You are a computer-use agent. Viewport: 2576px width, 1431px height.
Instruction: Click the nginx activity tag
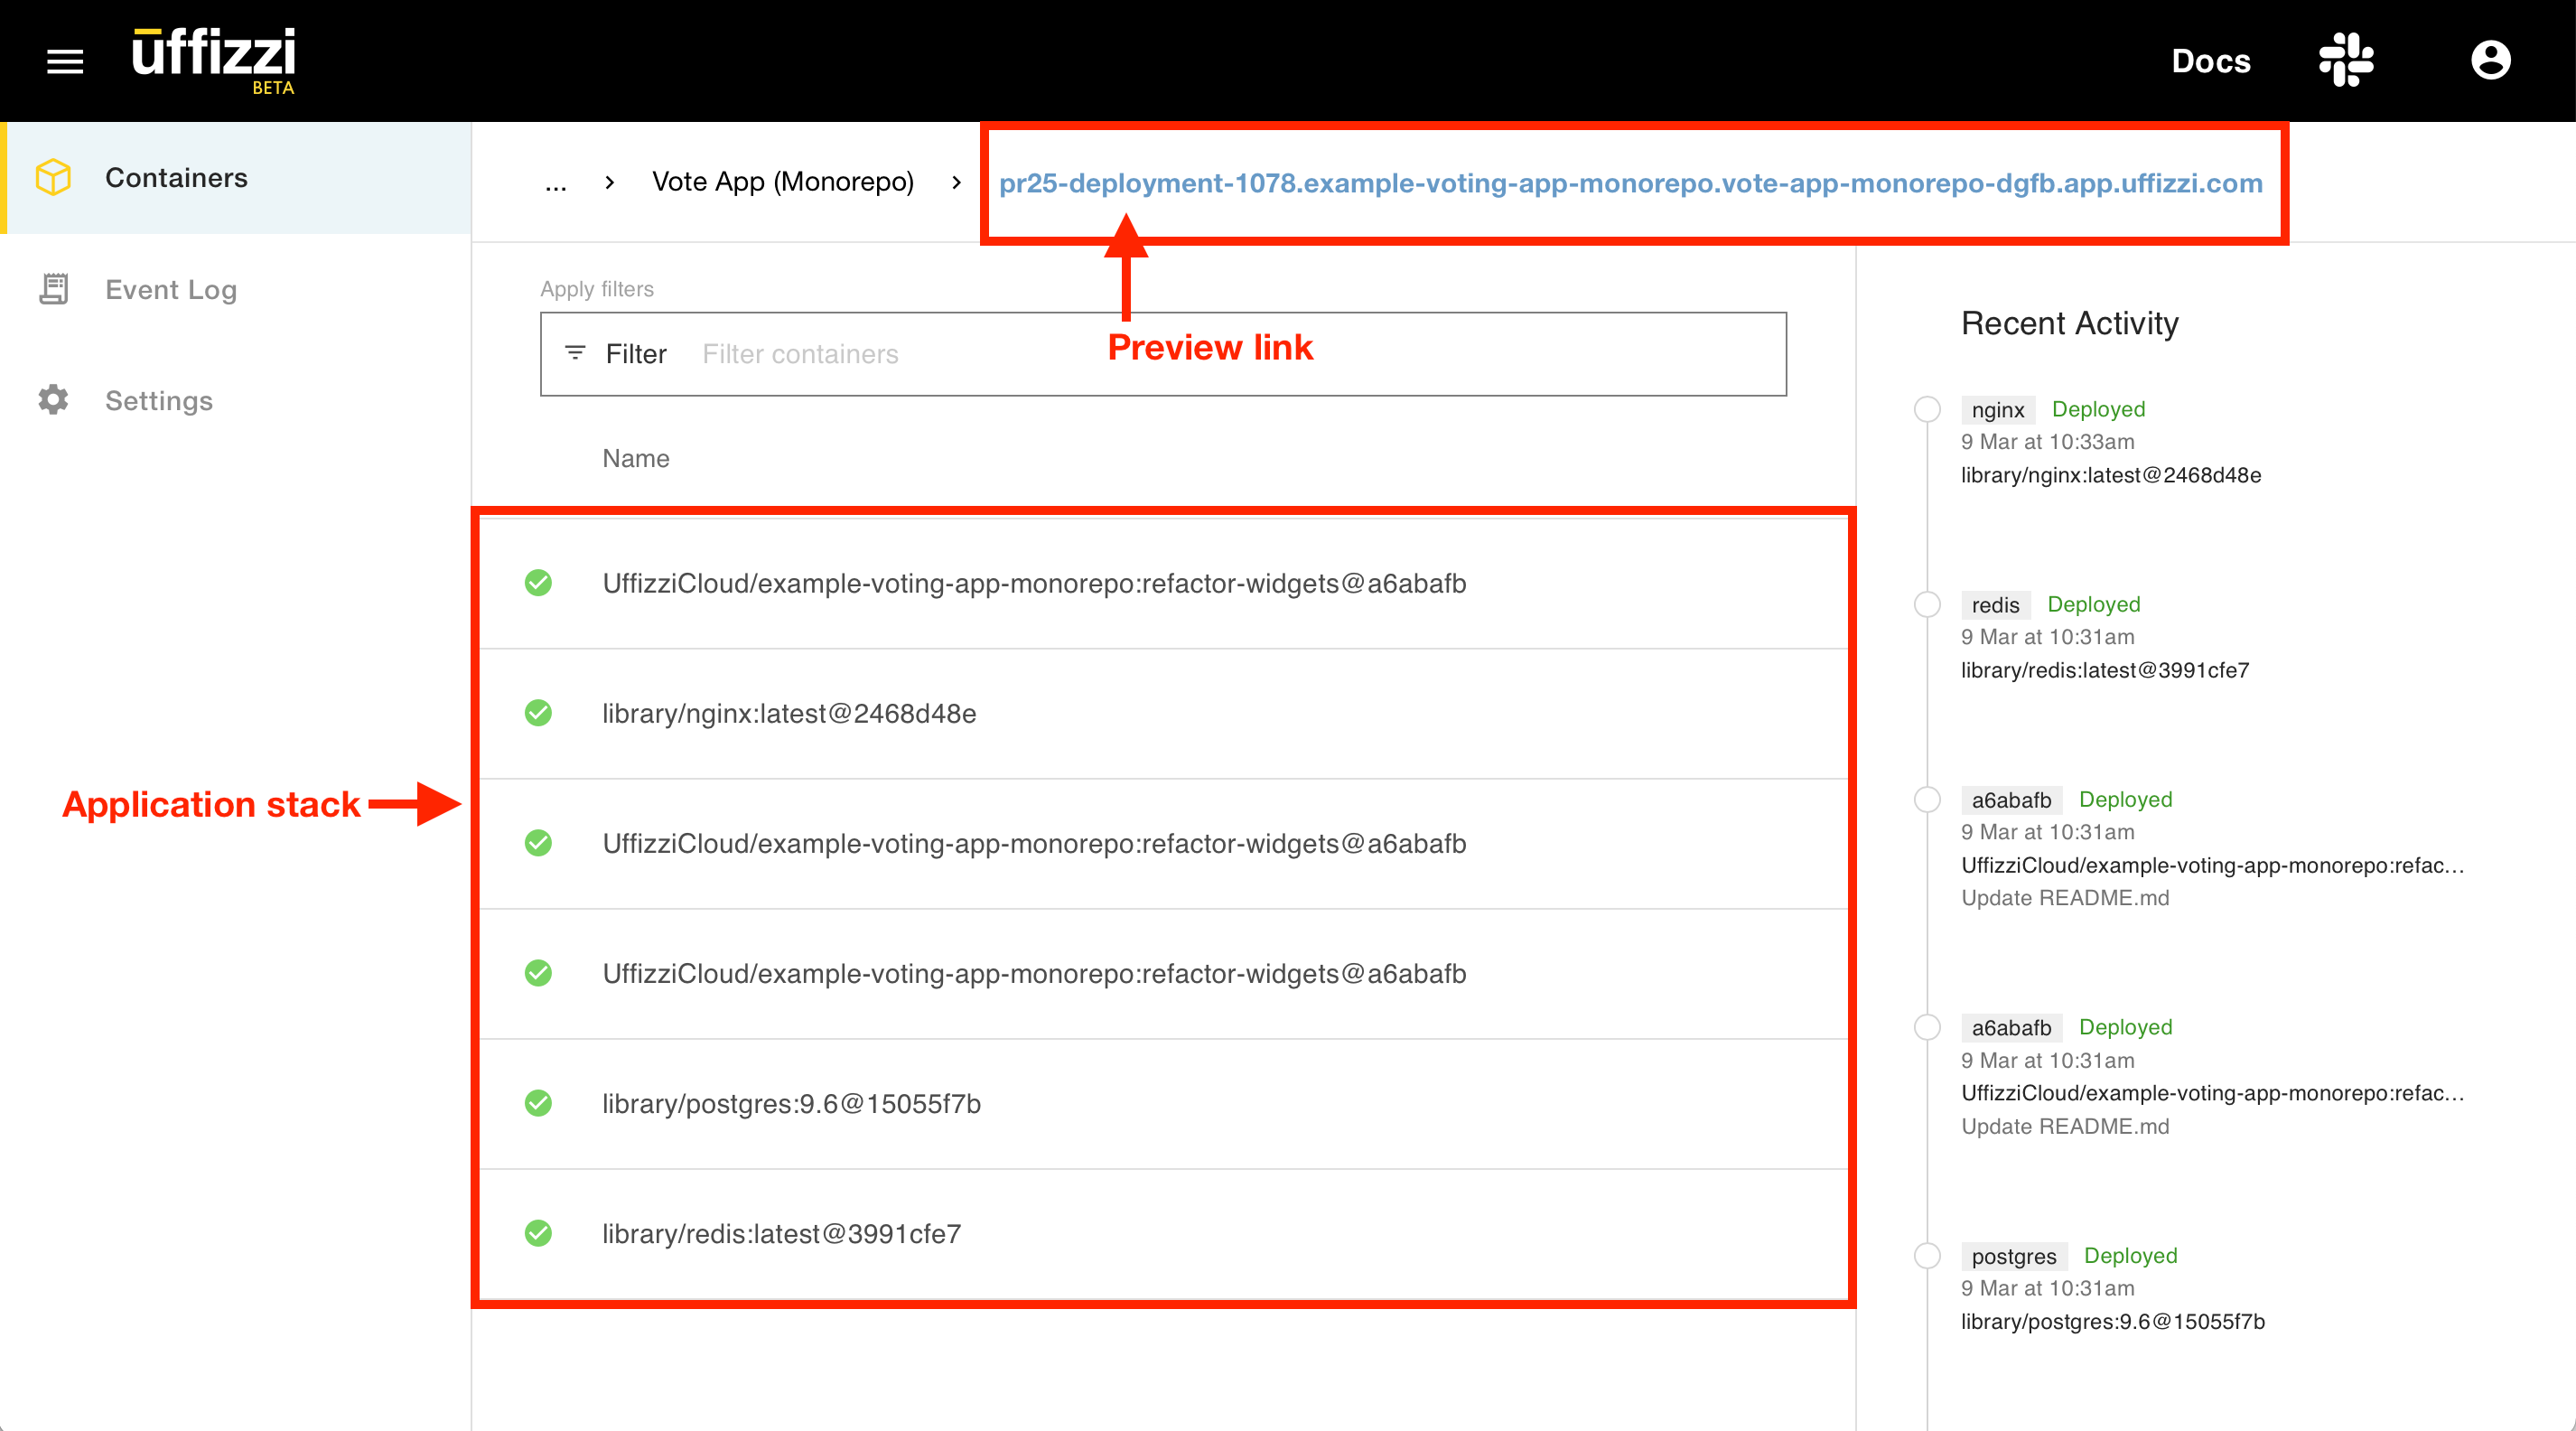coord(1997,409)
